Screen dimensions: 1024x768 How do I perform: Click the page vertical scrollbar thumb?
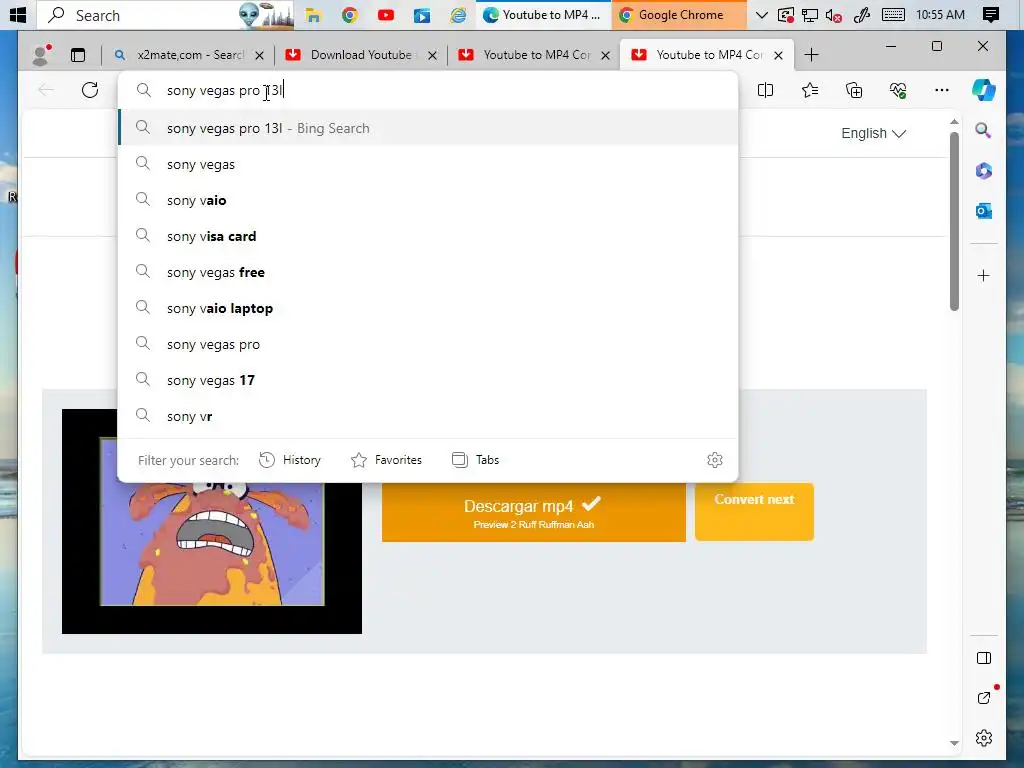tap(954, 222)
